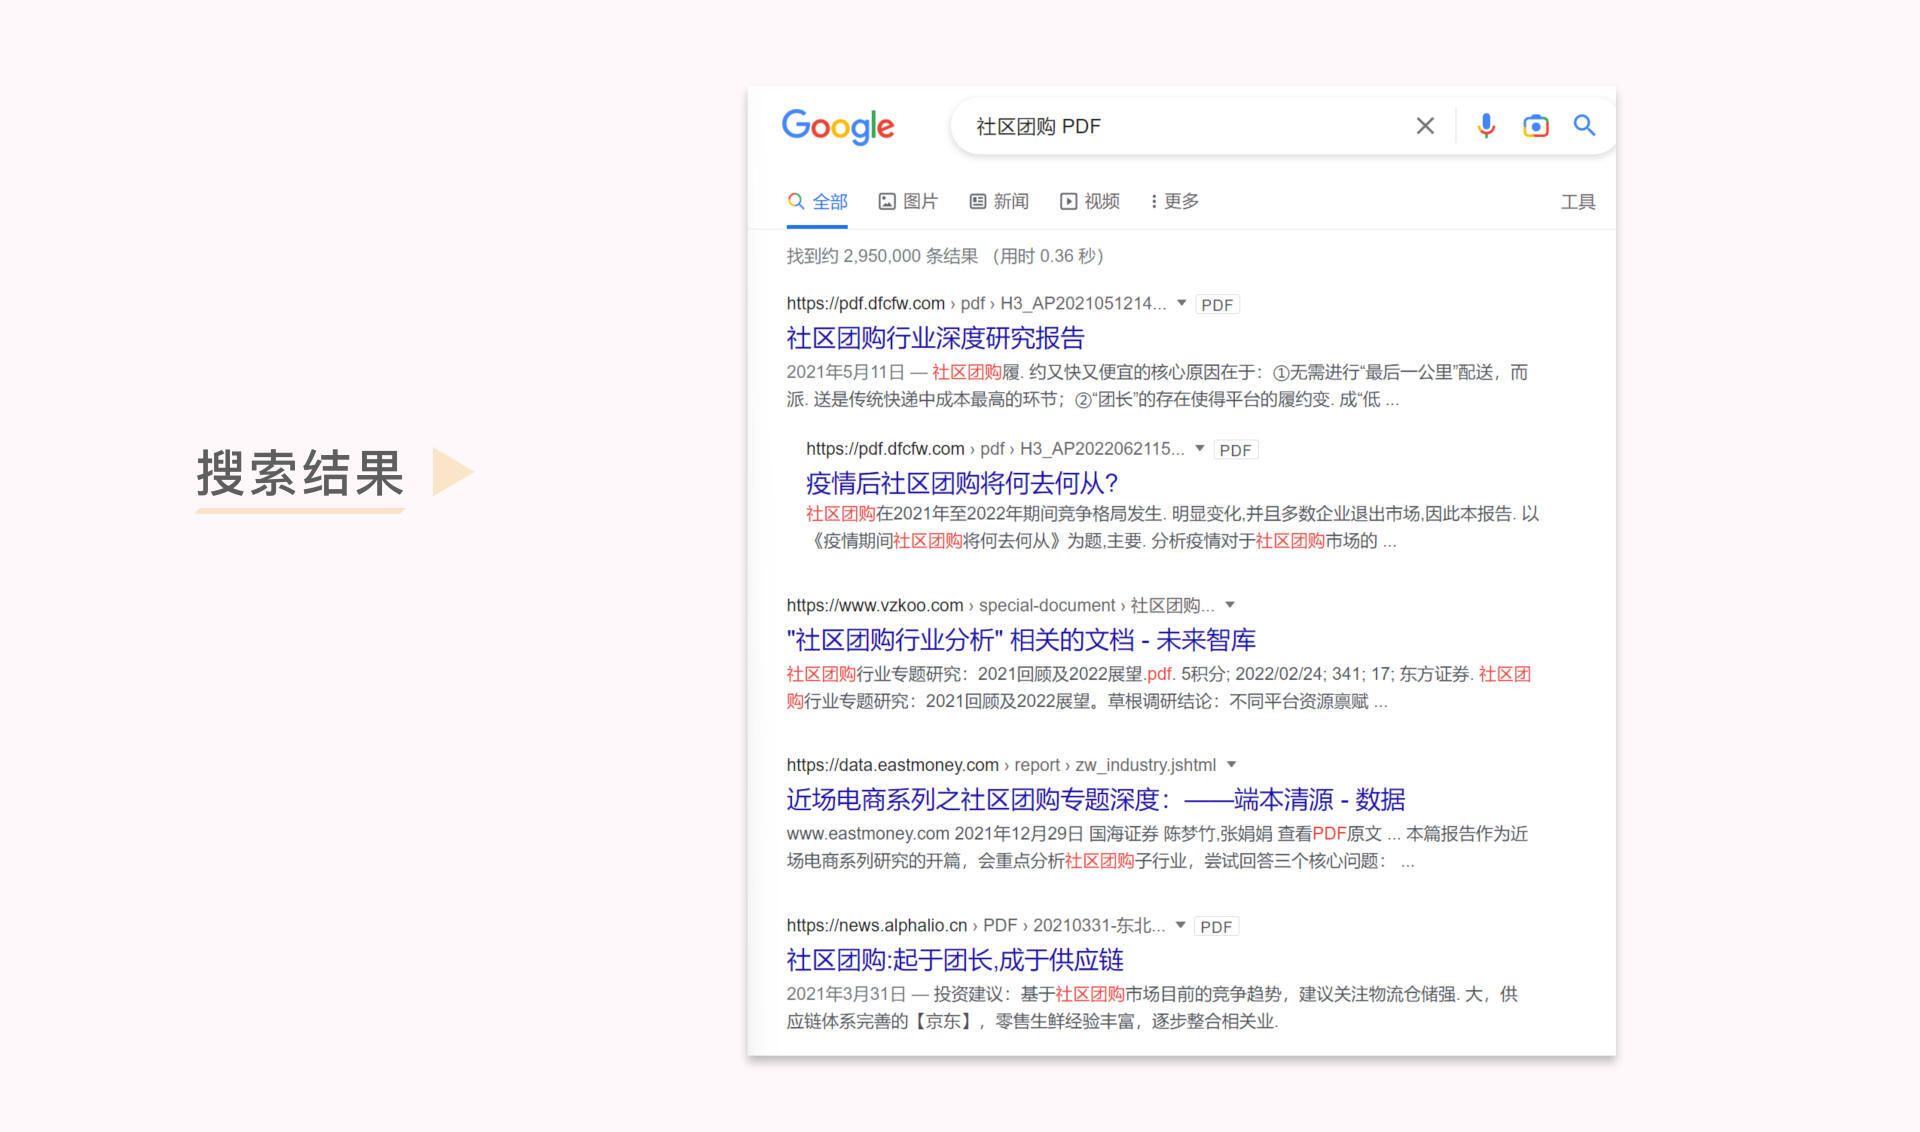Image resolution: width=1920 pixels, height=1132 pixels.
Task: Click the Google logo
Action: [838, 127]
